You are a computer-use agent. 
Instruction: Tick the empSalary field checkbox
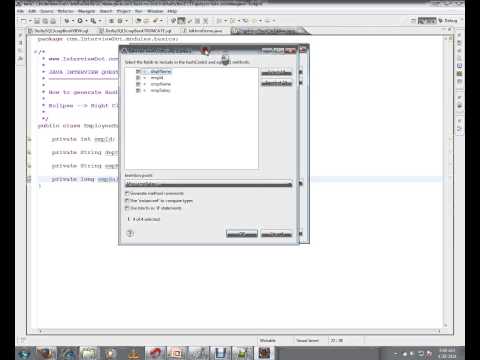(138, 90)
